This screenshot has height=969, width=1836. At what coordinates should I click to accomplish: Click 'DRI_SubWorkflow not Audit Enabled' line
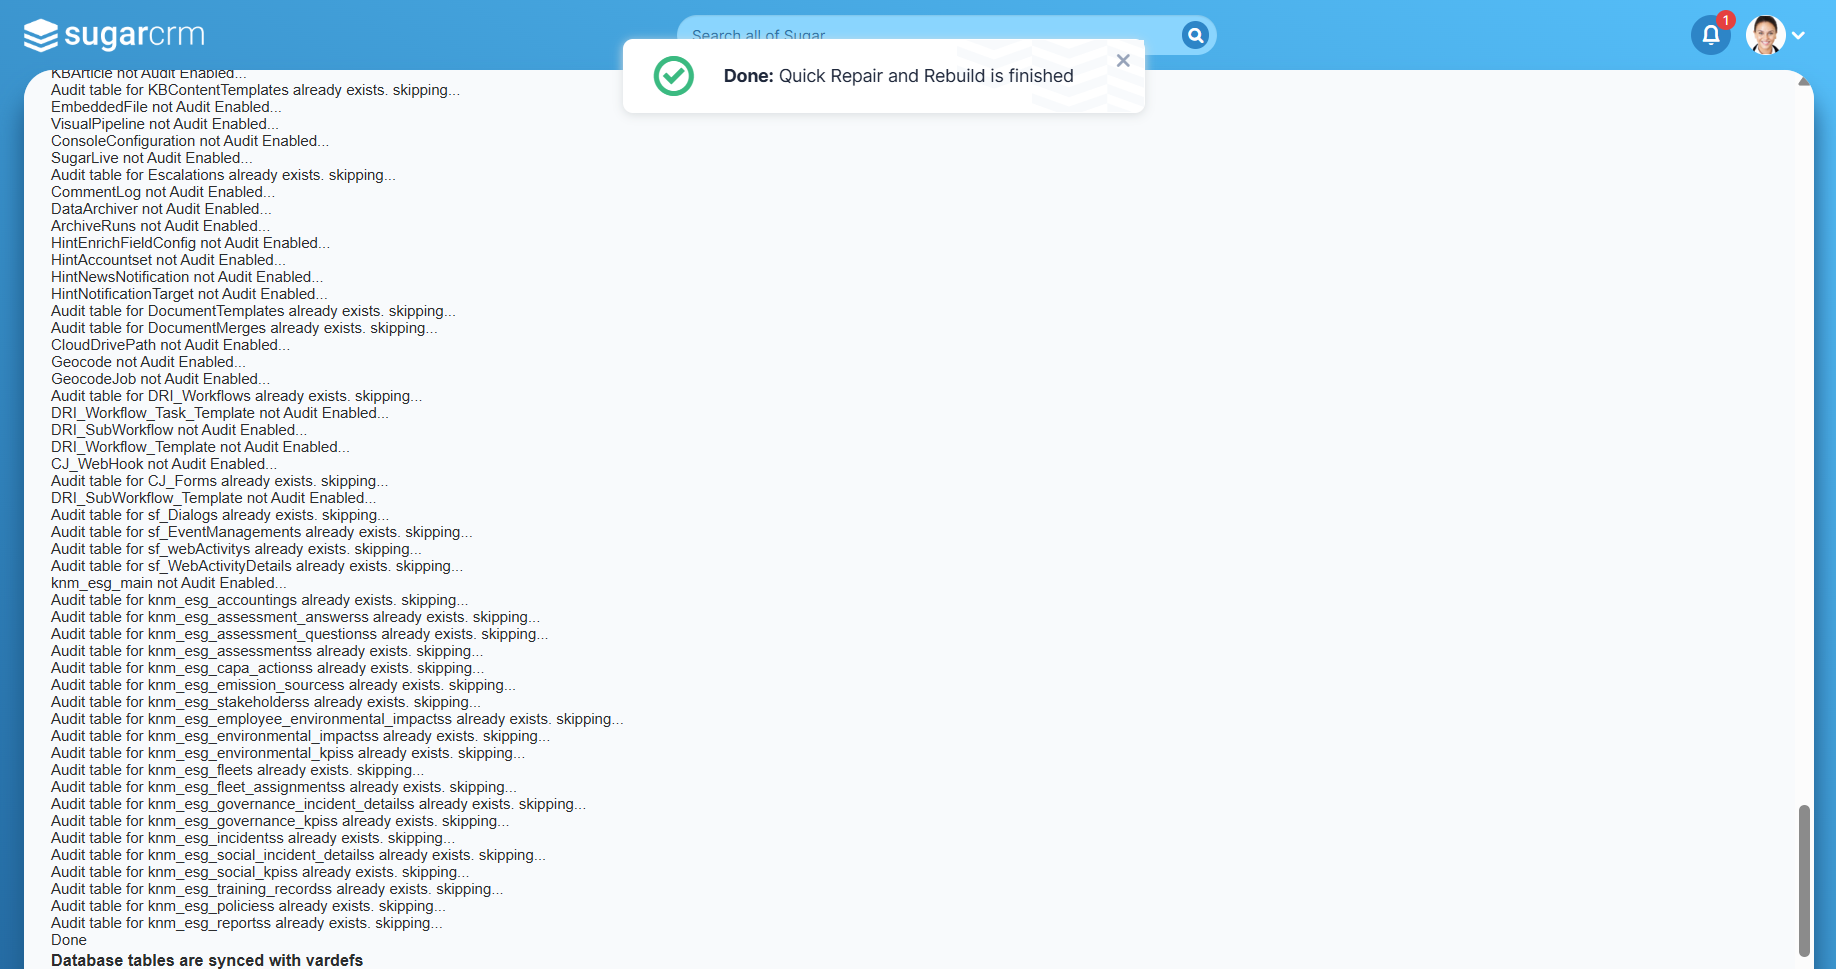179,430
